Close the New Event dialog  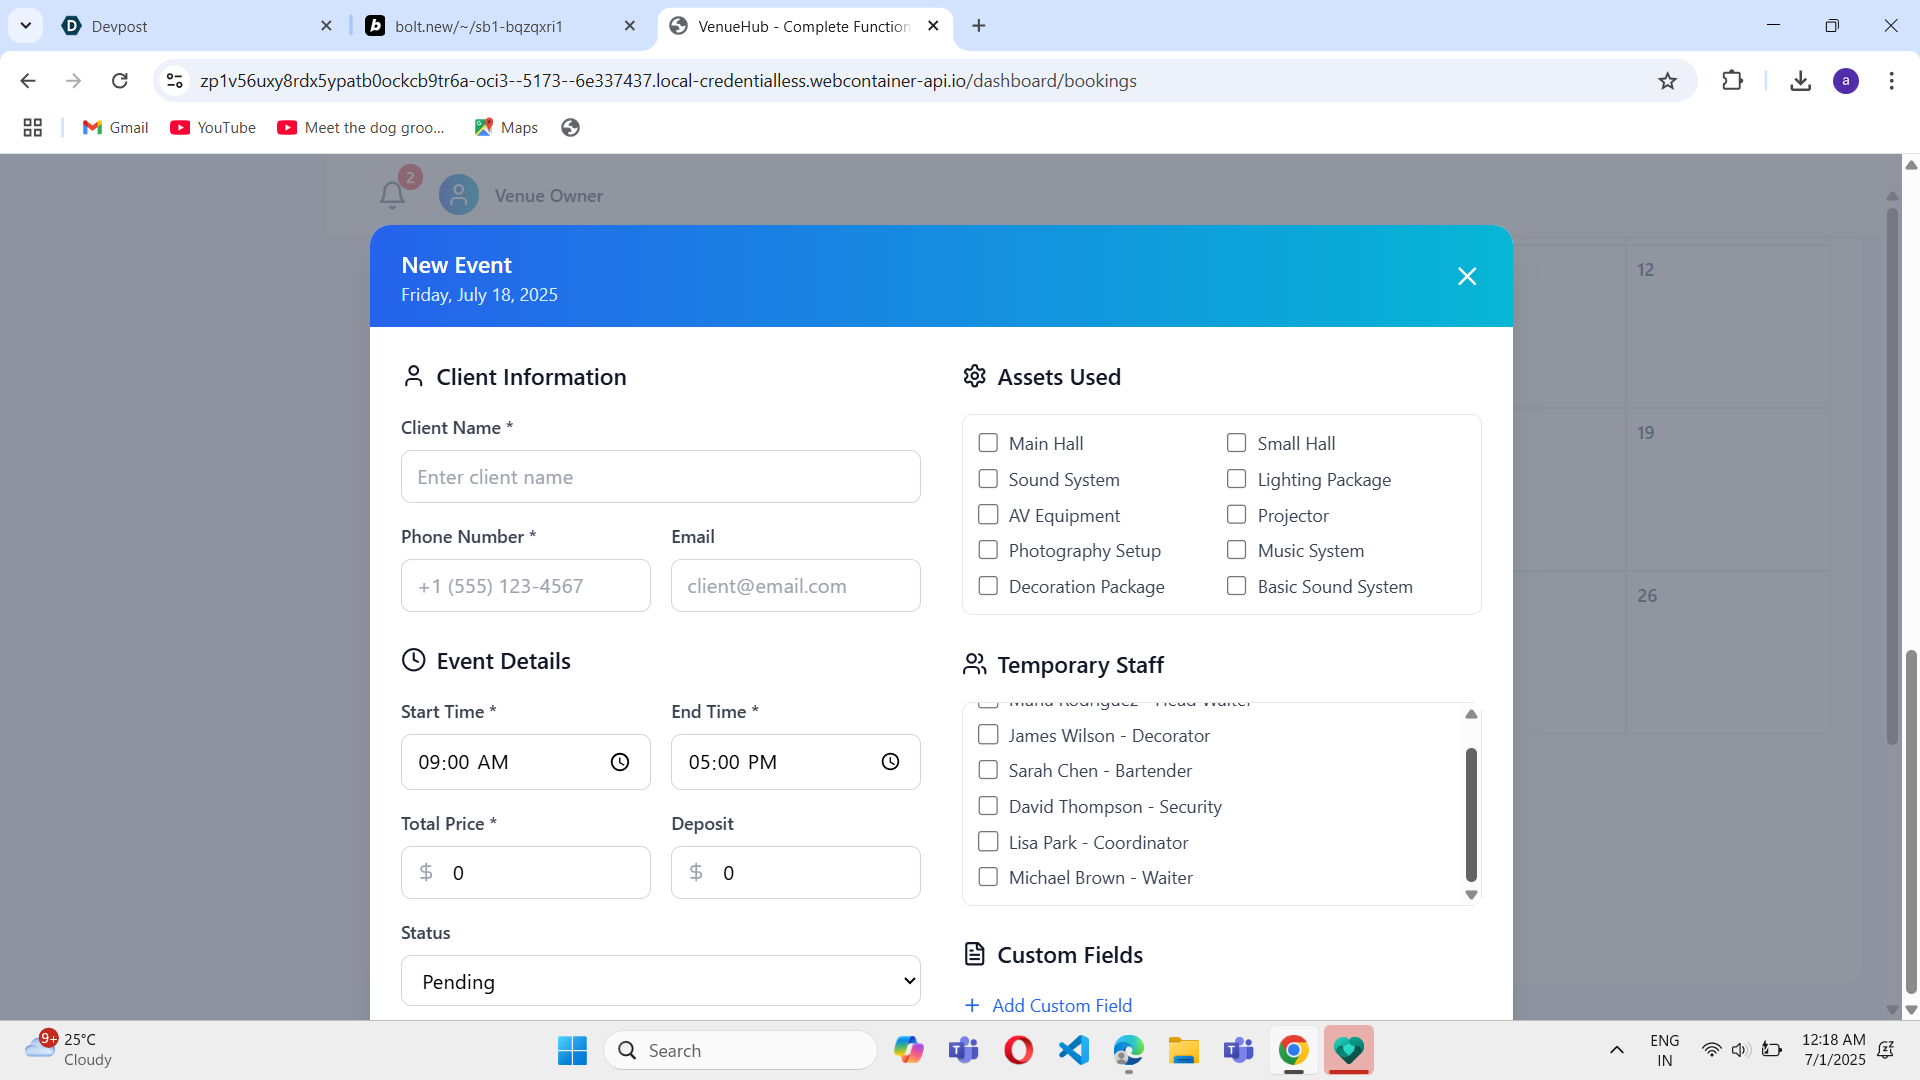[x=1466, y=276]
